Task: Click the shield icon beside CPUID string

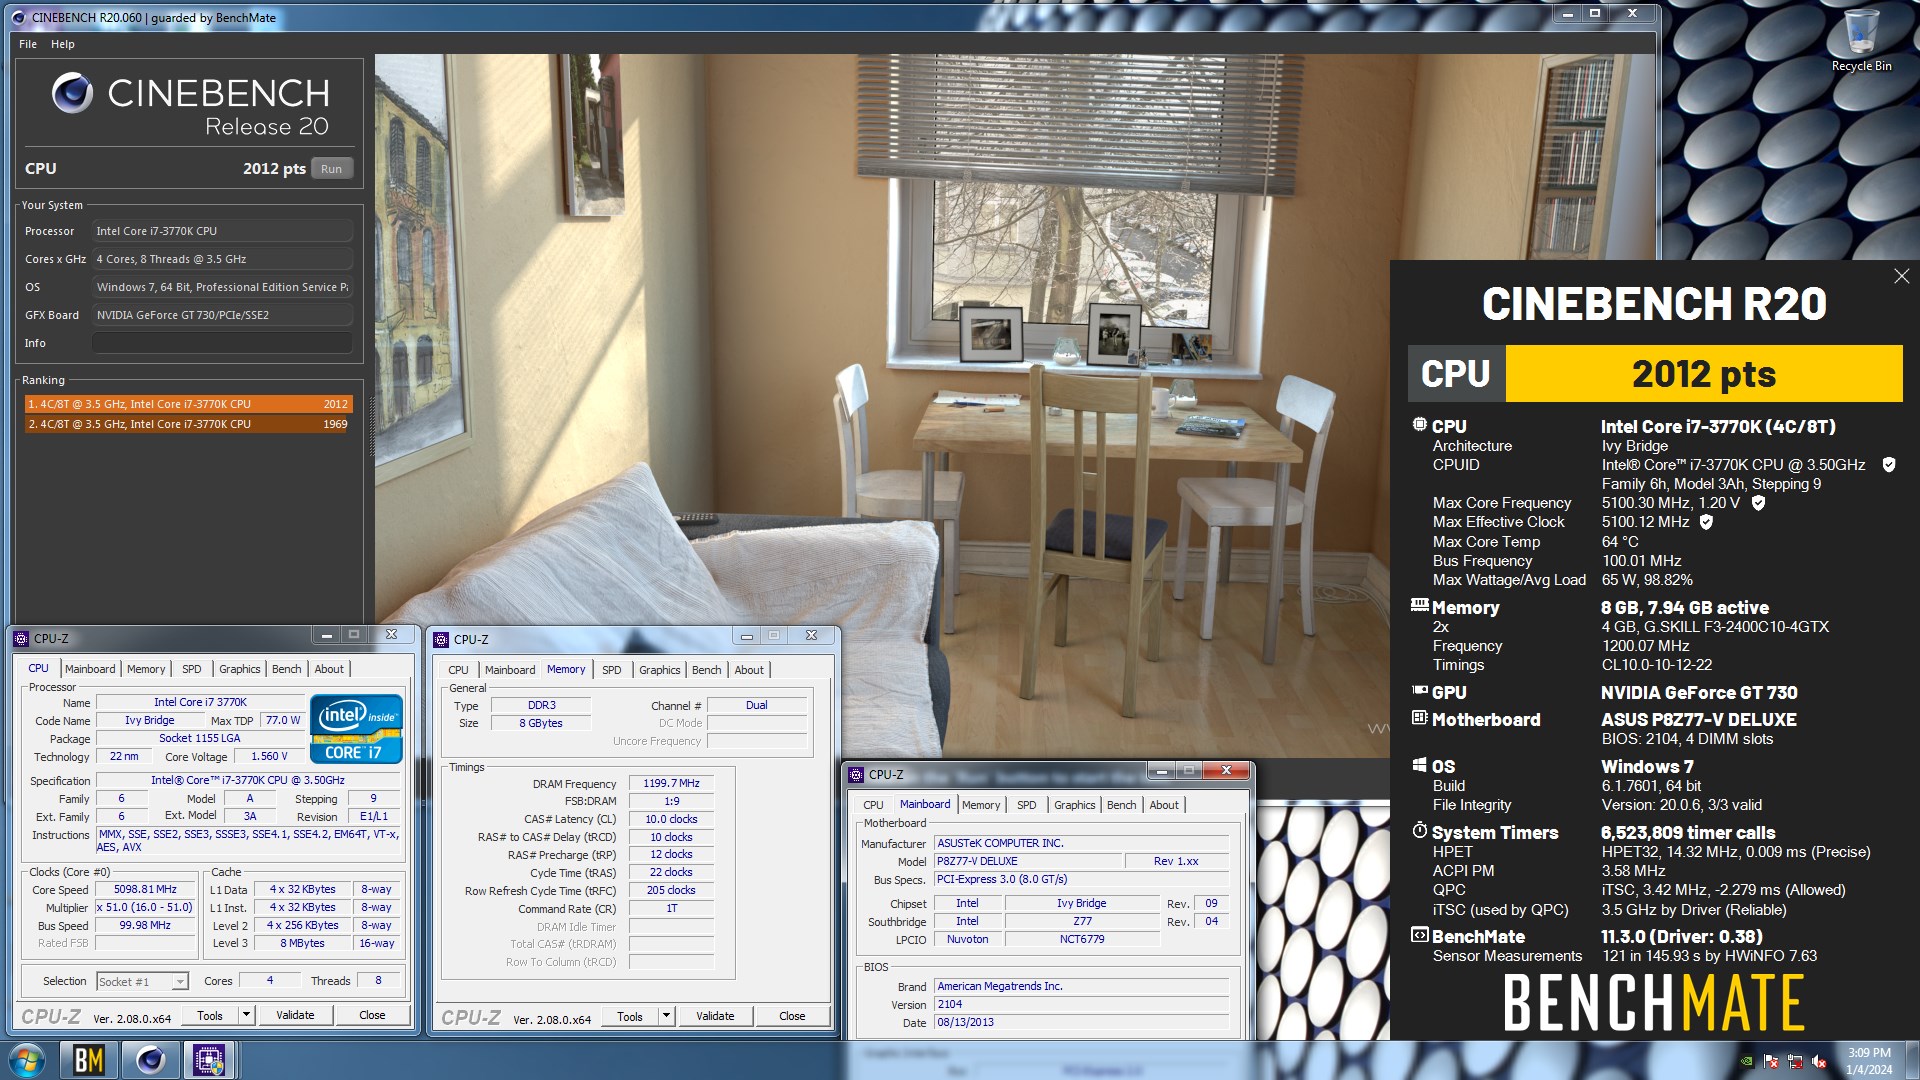Action: click(1889, 464)
